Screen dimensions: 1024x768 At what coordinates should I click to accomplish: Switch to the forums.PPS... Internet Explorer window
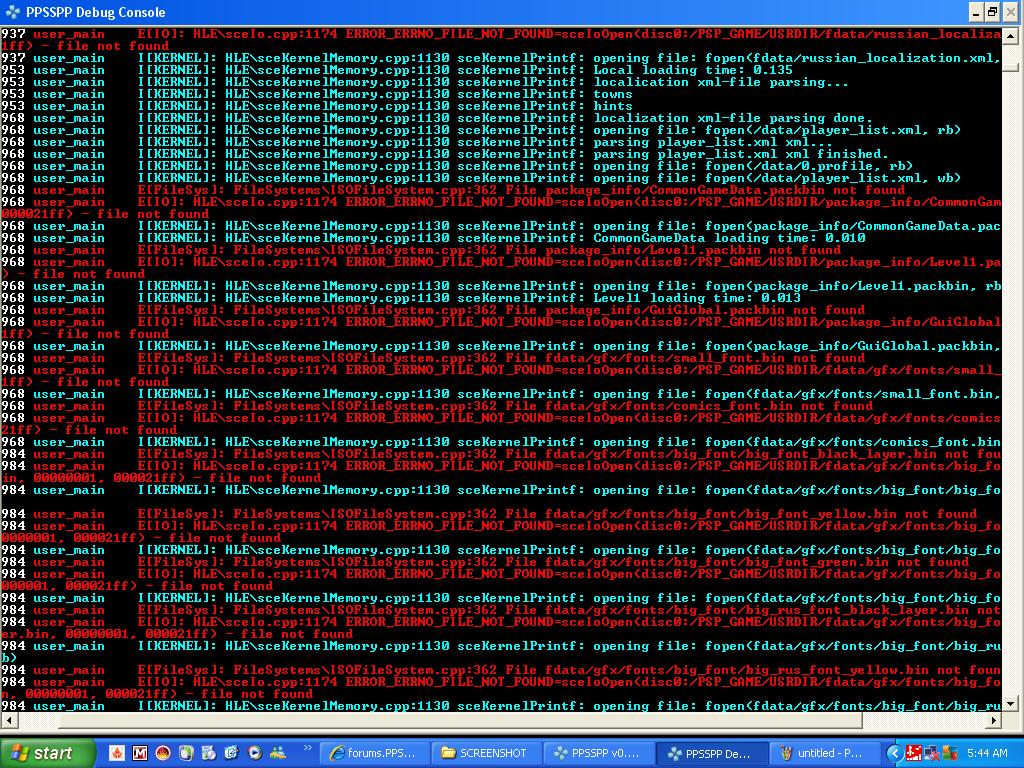point(374,753)
